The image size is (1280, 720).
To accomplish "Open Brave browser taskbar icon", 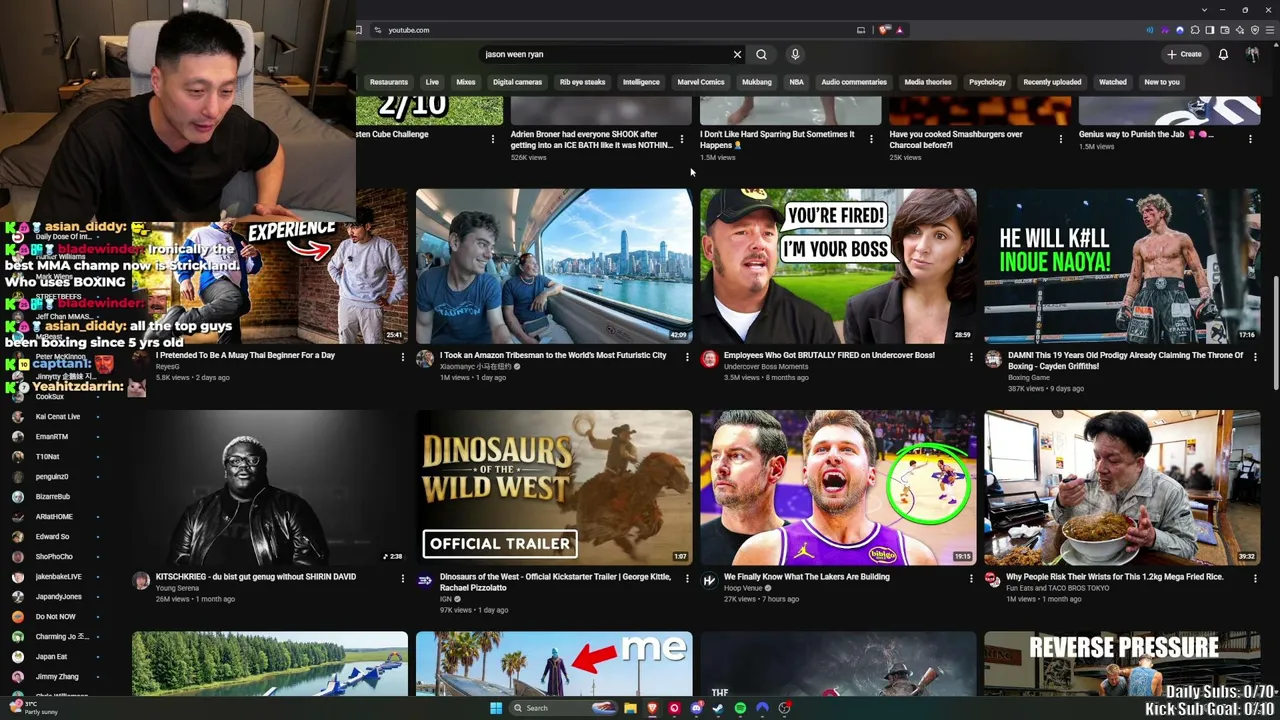I will pyautogui.click(x=652, y=708).
